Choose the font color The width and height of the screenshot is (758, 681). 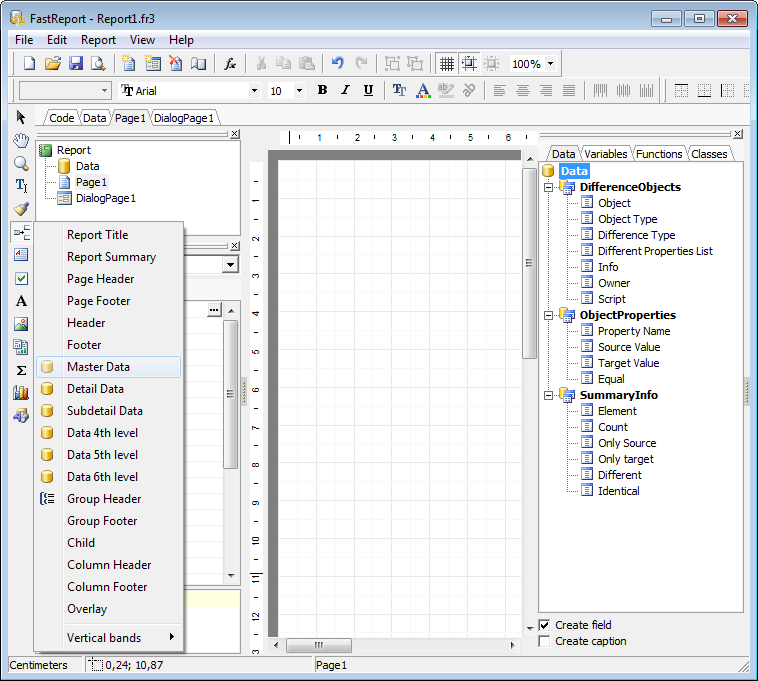point(423,90)
